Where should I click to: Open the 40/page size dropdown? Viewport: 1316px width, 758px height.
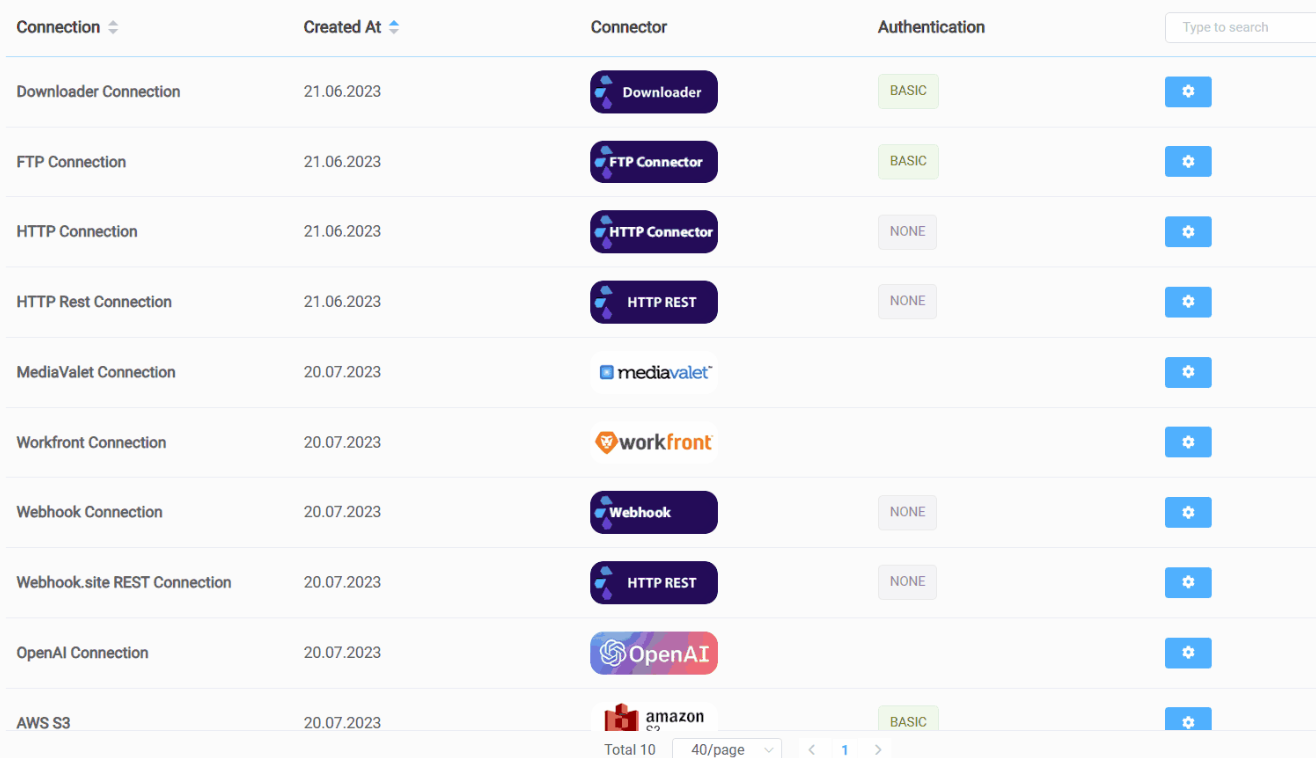point(727,749)
